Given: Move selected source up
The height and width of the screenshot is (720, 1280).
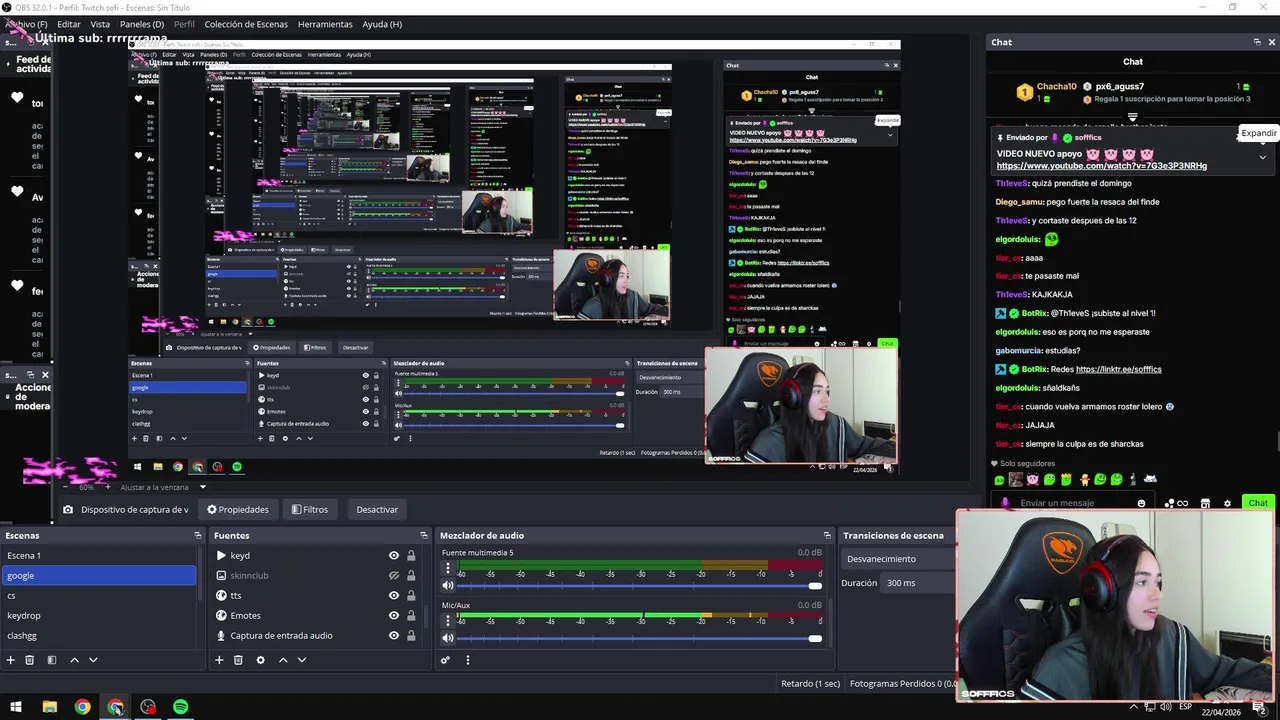Looking at the screenshot, I should point(283,660).
